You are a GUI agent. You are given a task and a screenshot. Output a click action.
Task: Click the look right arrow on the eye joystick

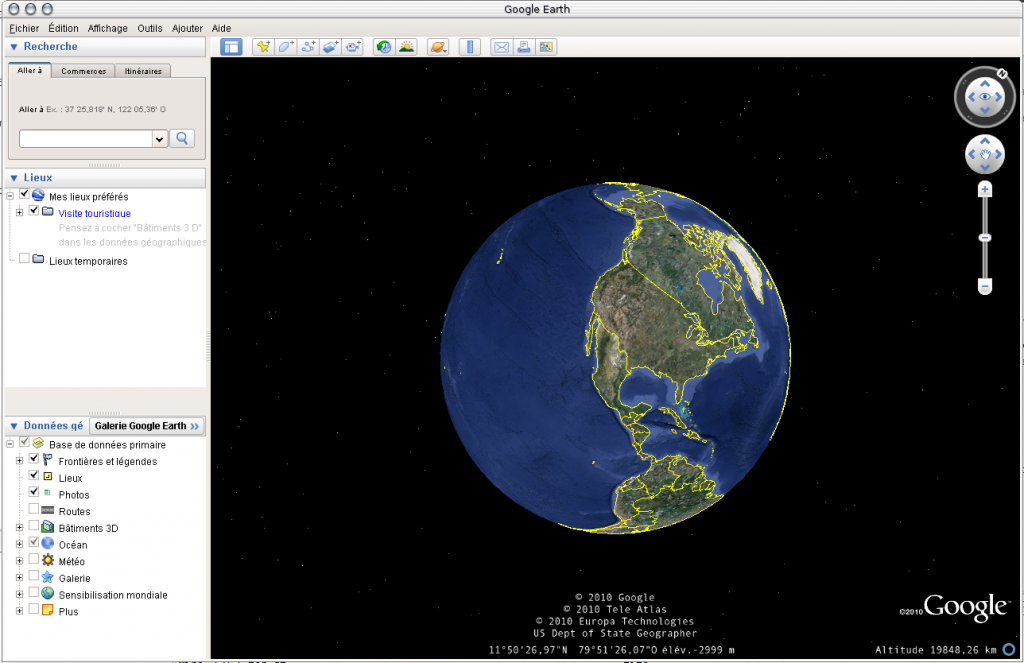click(998, 97)
